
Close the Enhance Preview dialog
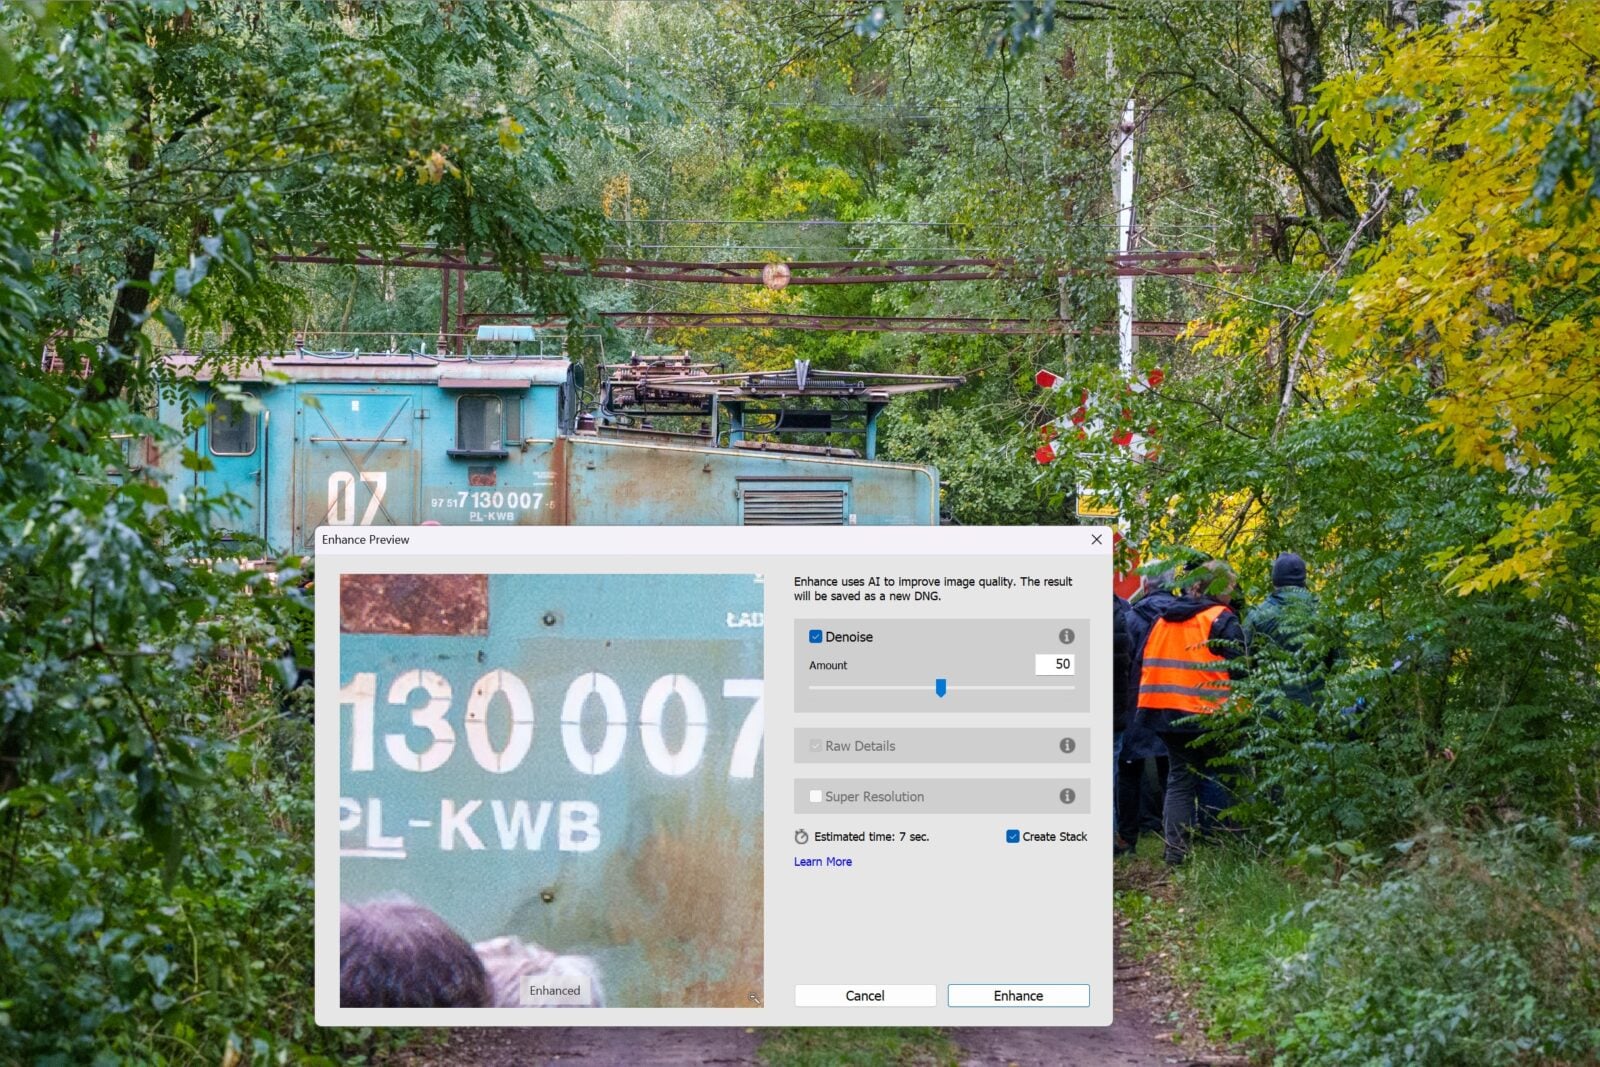point(1096,539)
